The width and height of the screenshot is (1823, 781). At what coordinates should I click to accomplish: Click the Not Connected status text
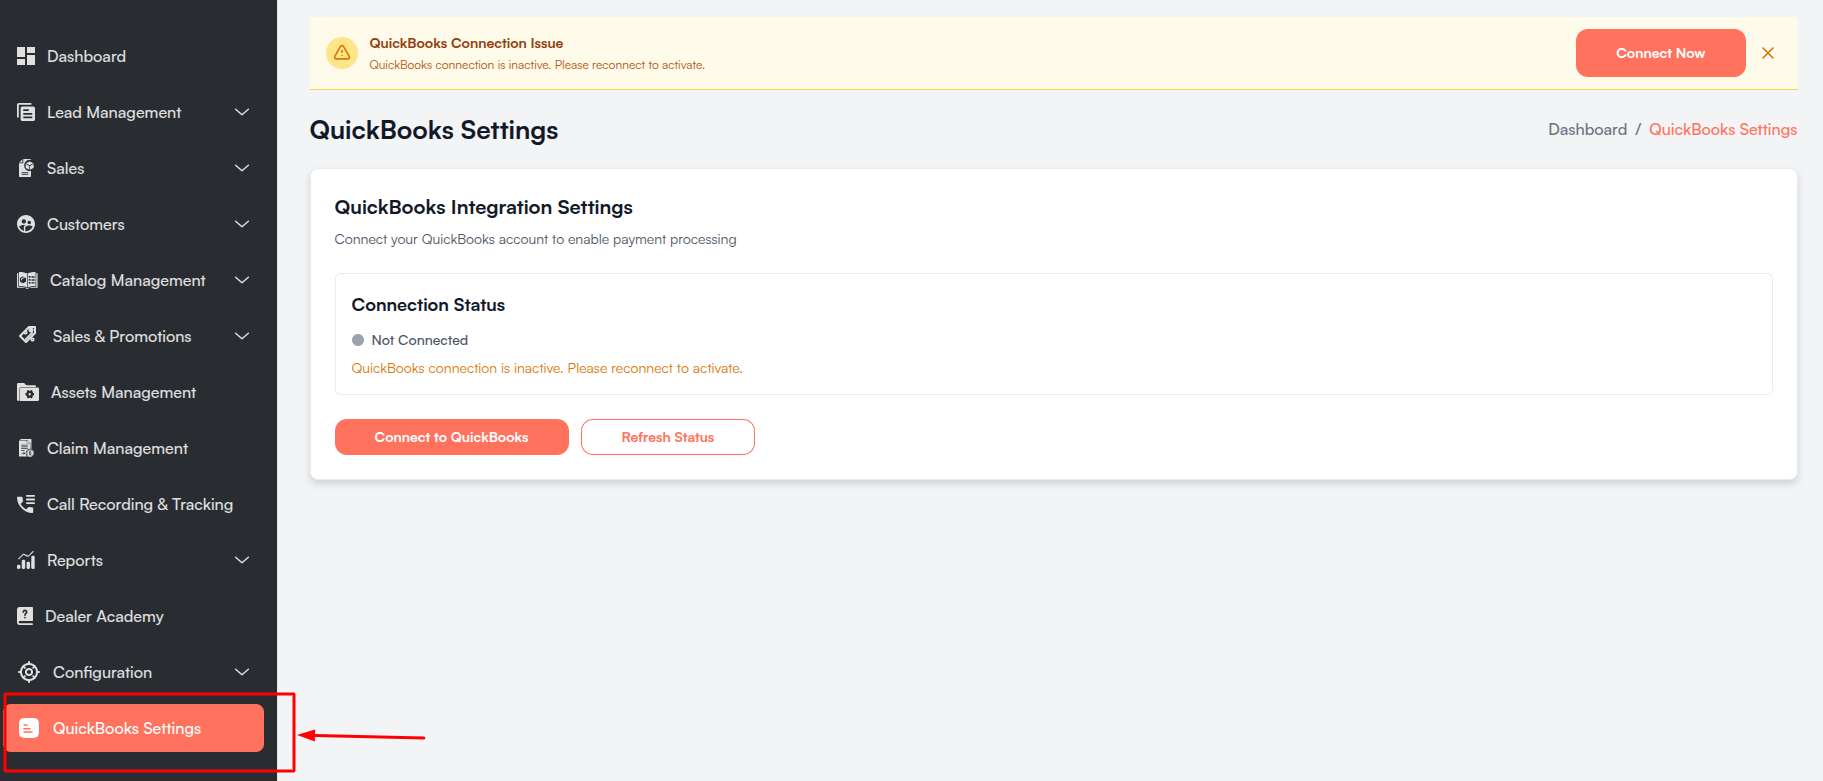pos(419,340)
